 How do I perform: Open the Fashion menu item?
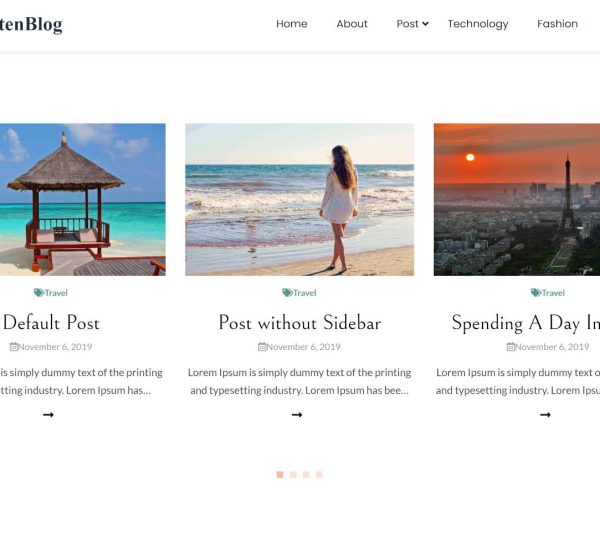coord(558,24)
